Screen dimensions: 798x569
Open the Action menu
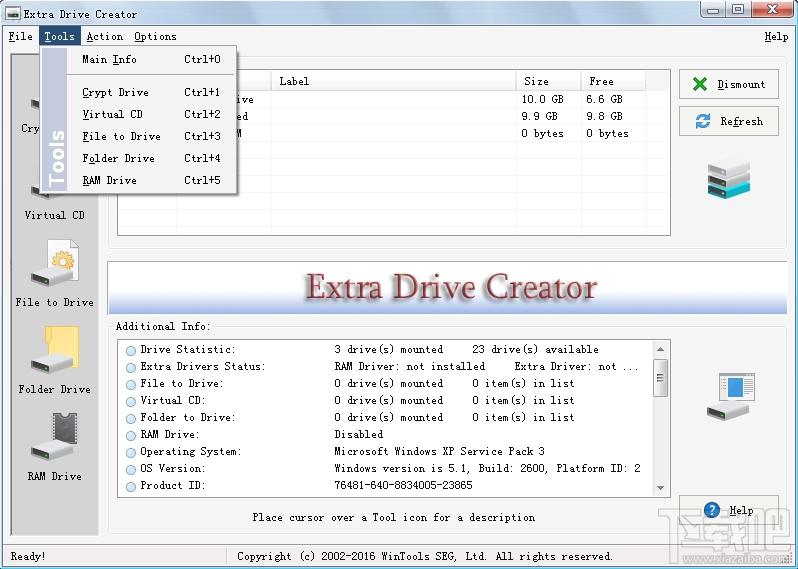[x=104, y=37]
